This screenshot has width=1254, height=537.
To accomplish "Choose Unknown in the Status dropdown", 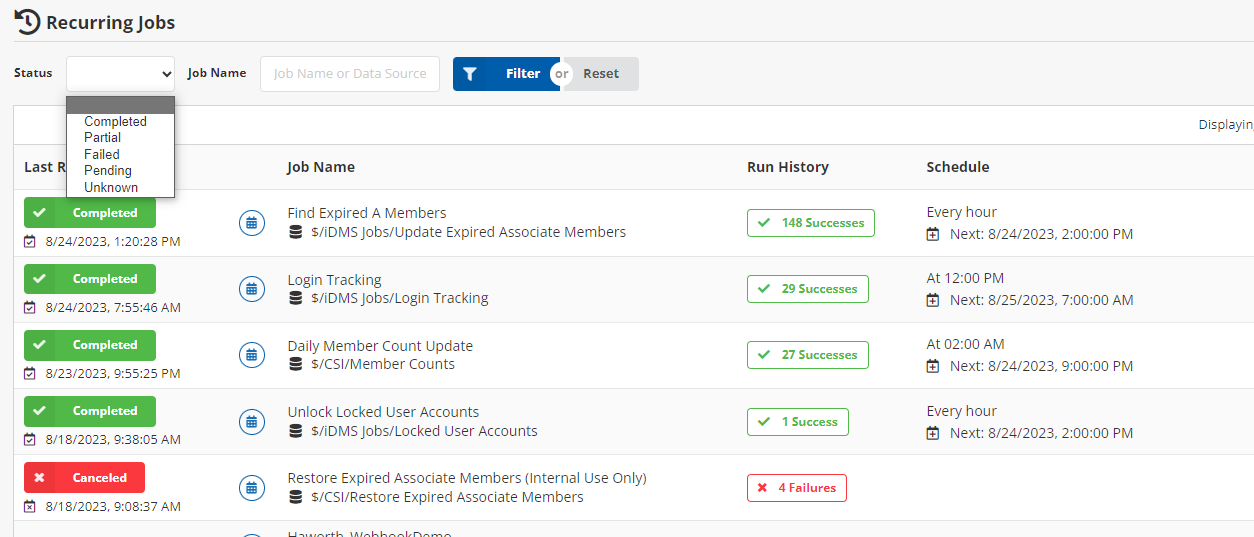I will [111, 187].
